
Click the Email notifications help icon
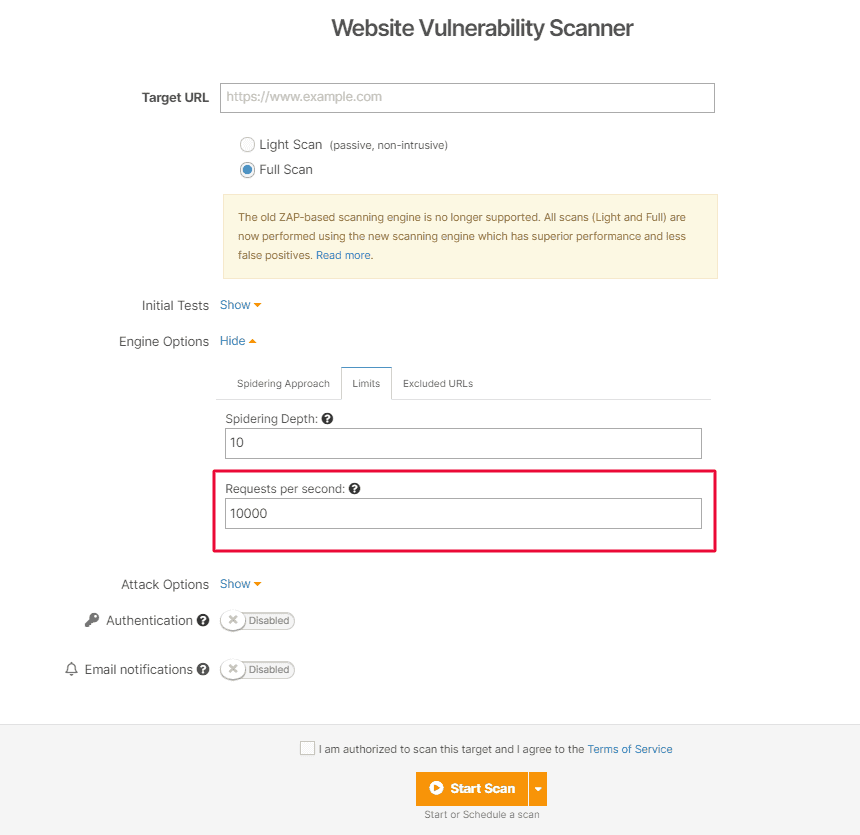tap(203, 670)
